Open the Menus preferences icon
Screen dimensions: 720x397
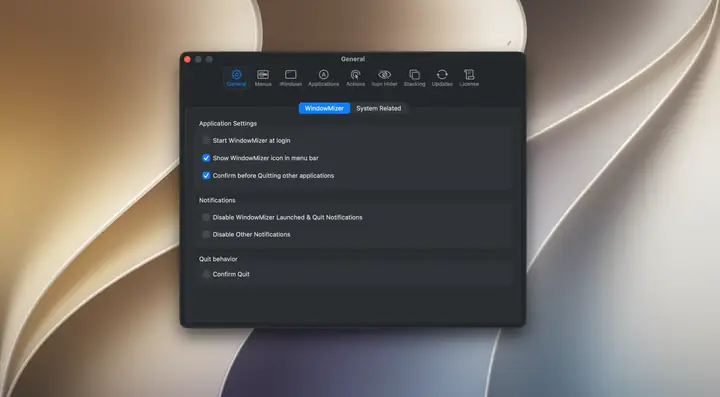pyautogui.click(x=263, y=78)
